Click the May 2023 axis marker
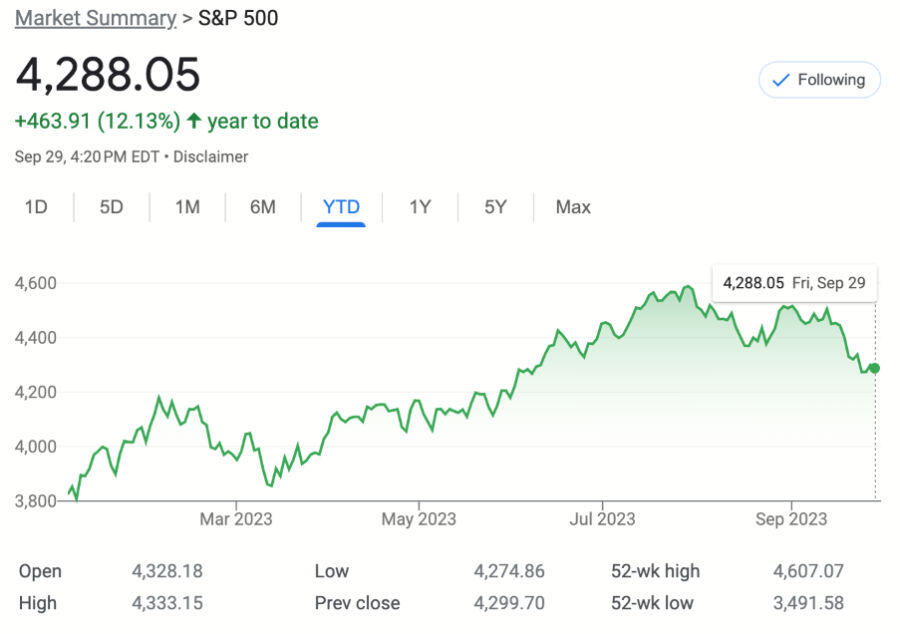This screenshot has height=634, width=900. point(418,519)
